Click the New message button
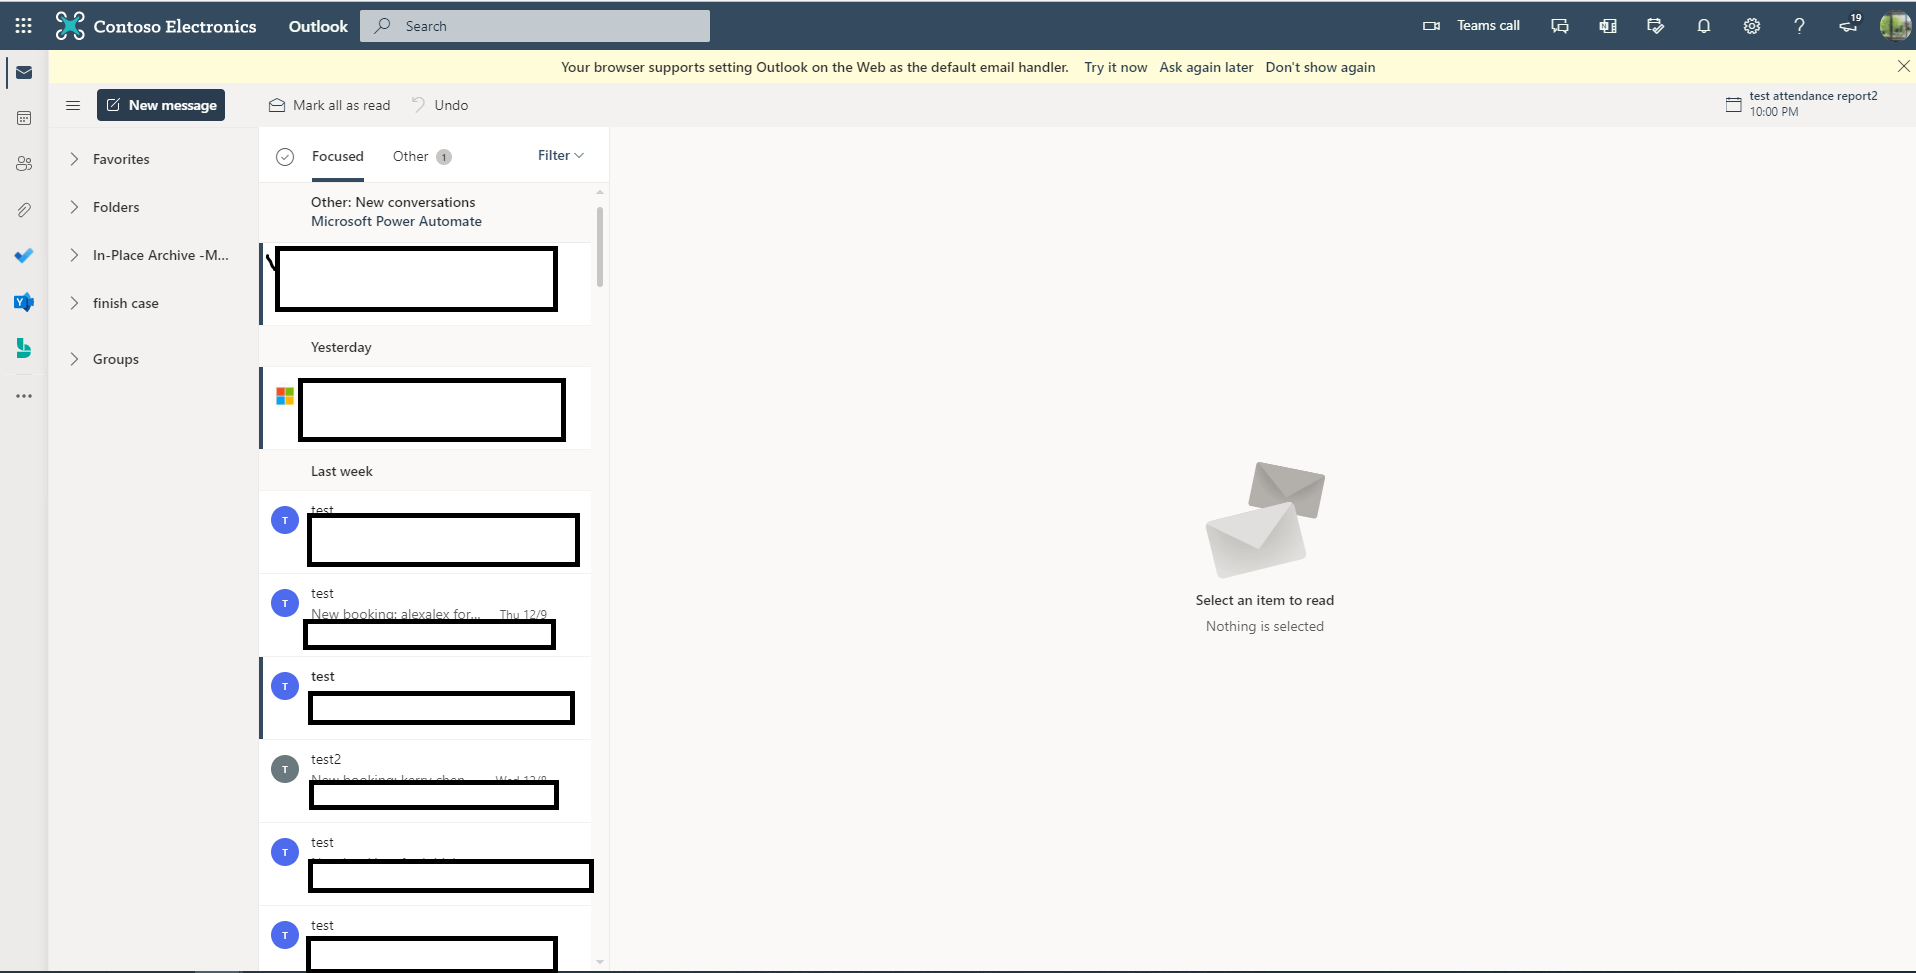This screenshot has width=1916, height=973. (x=161, y=105)
